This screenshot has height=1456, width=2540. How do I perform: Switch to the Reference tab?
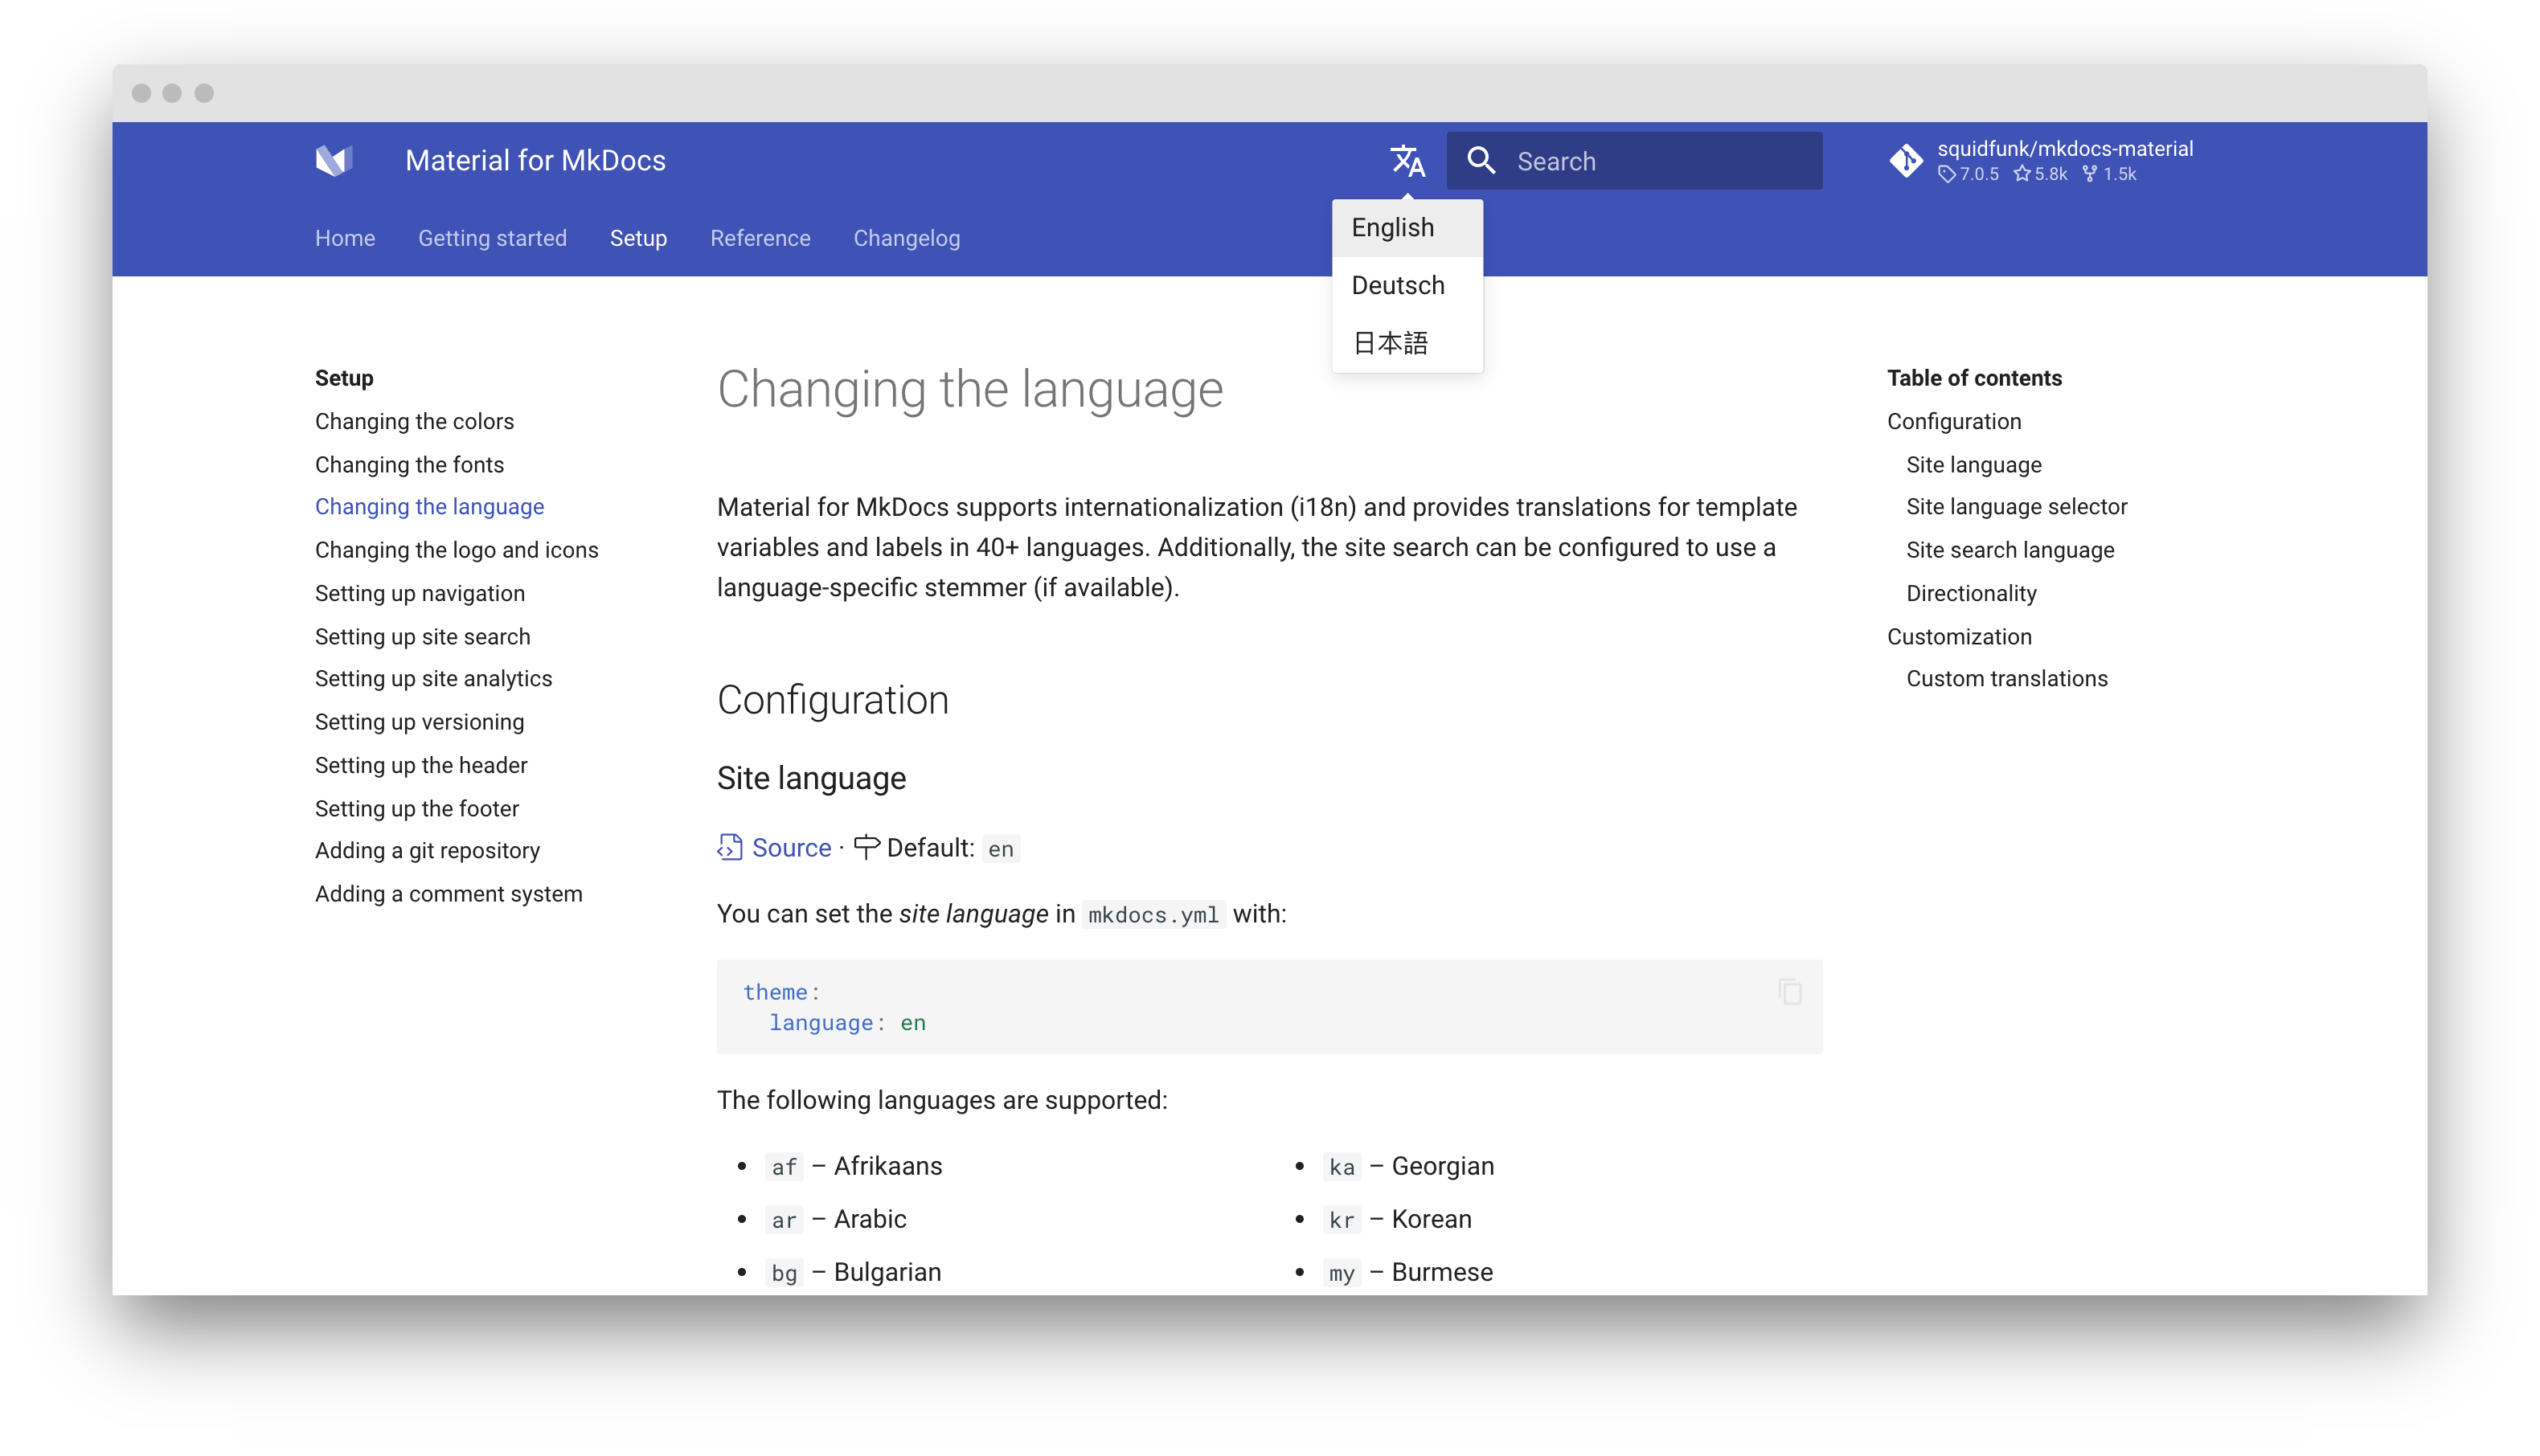click(760, 238)
